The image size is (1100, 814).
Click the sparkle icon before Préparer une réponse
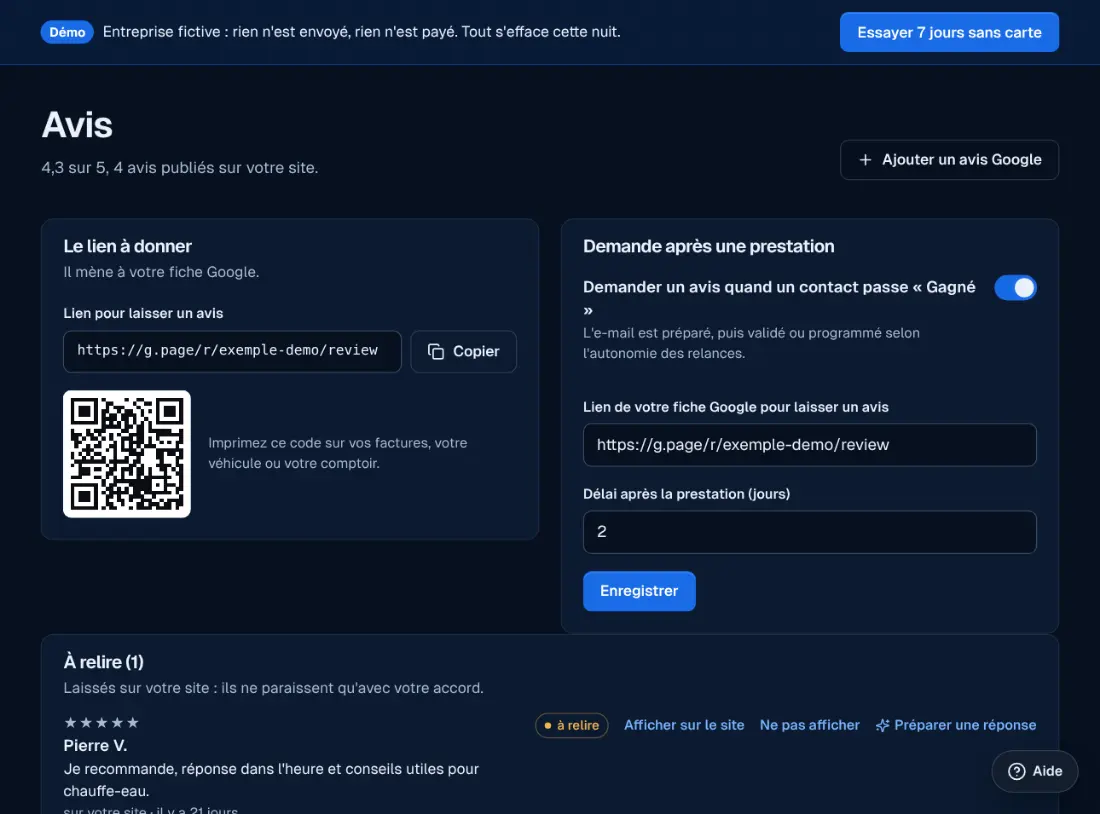pos(883,726)
